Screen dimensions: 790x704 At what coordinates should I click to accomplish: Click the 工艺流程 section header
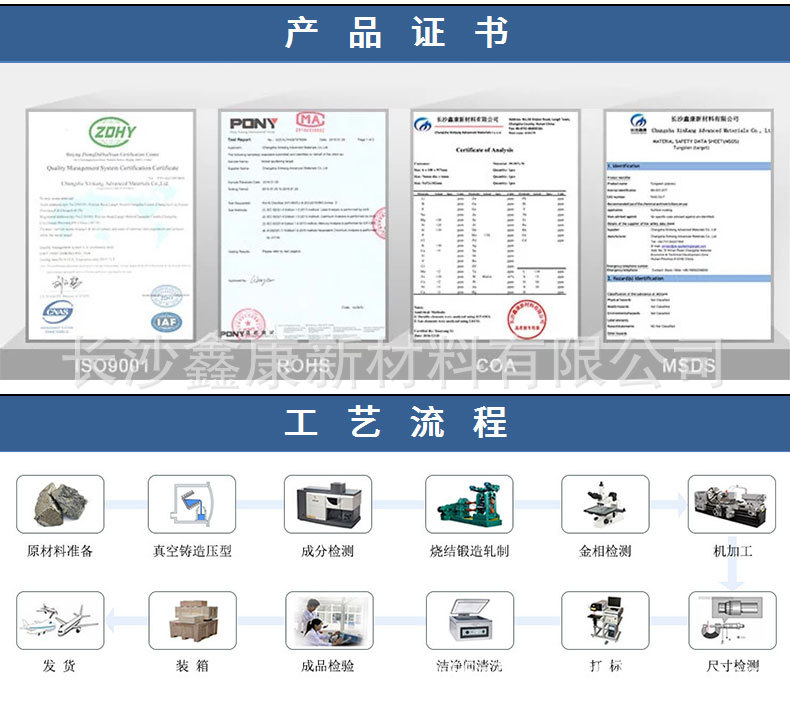pyautogui.click(x=396, y=422)
